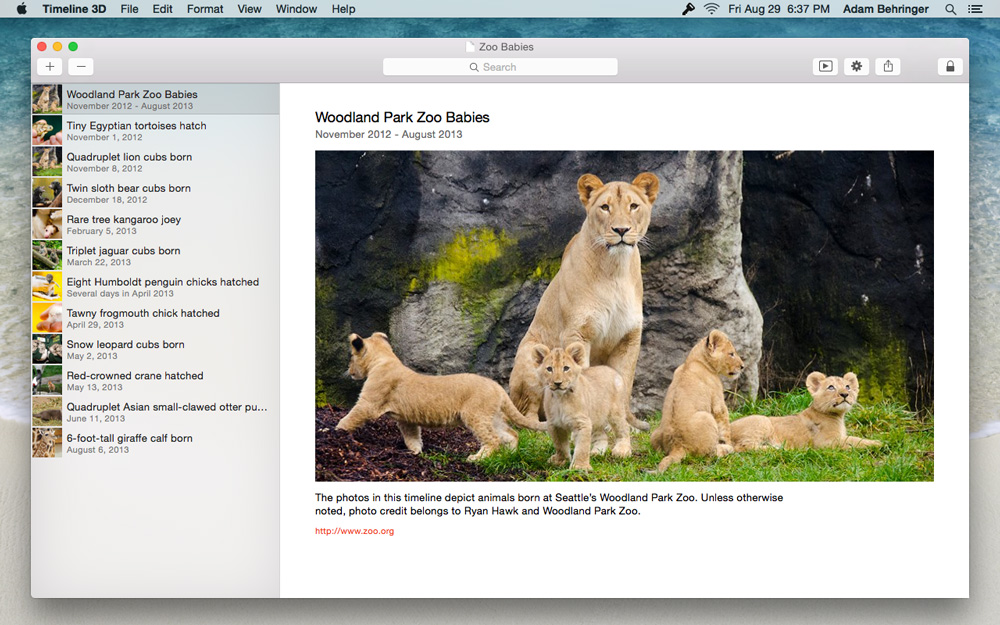Click the date and time in menu bar

(779, 9)
